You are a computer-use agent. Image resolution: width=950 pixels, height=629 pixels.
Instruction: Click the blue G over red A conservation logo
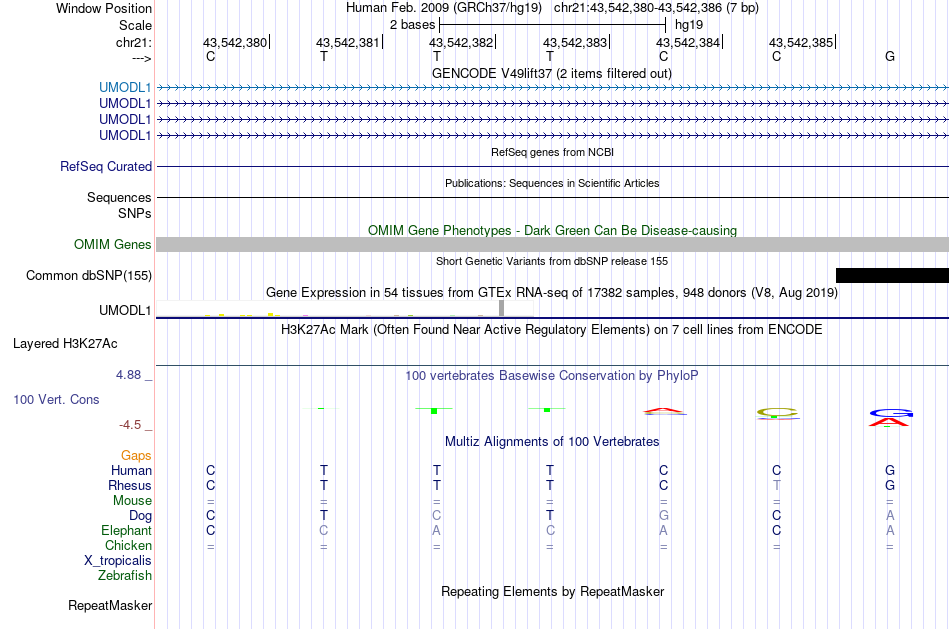(x=889, y=418)
